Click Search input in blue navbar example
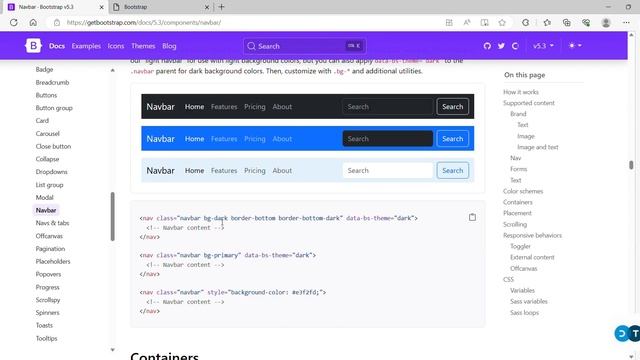 [387, 139]
